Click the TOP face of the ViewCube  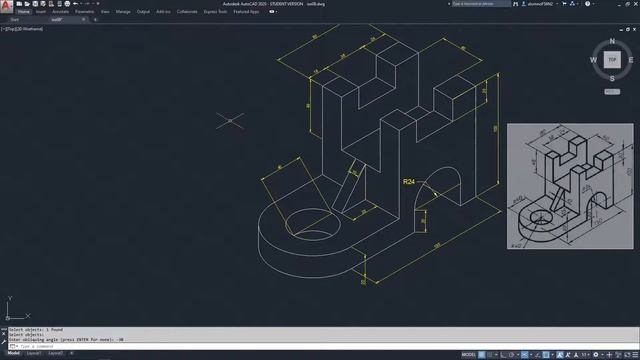[612, 60]
